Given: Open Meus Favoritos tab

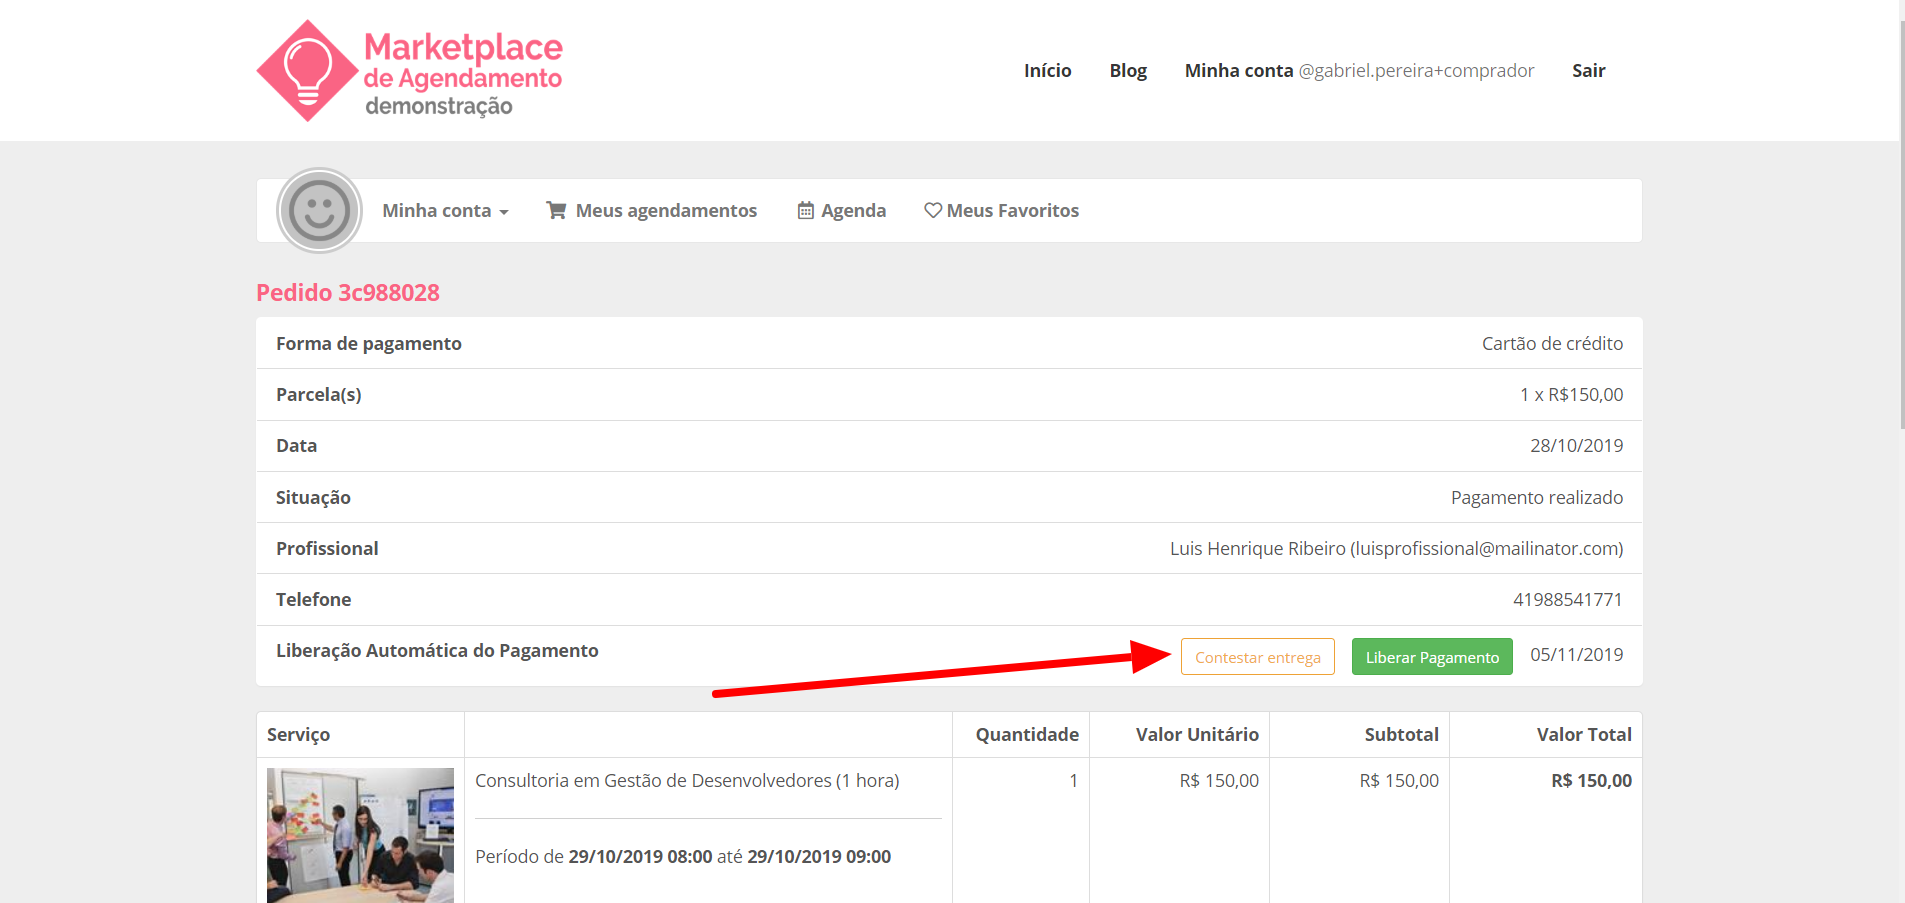Looking at the screenshot, I should click(x=1001, y=211).
